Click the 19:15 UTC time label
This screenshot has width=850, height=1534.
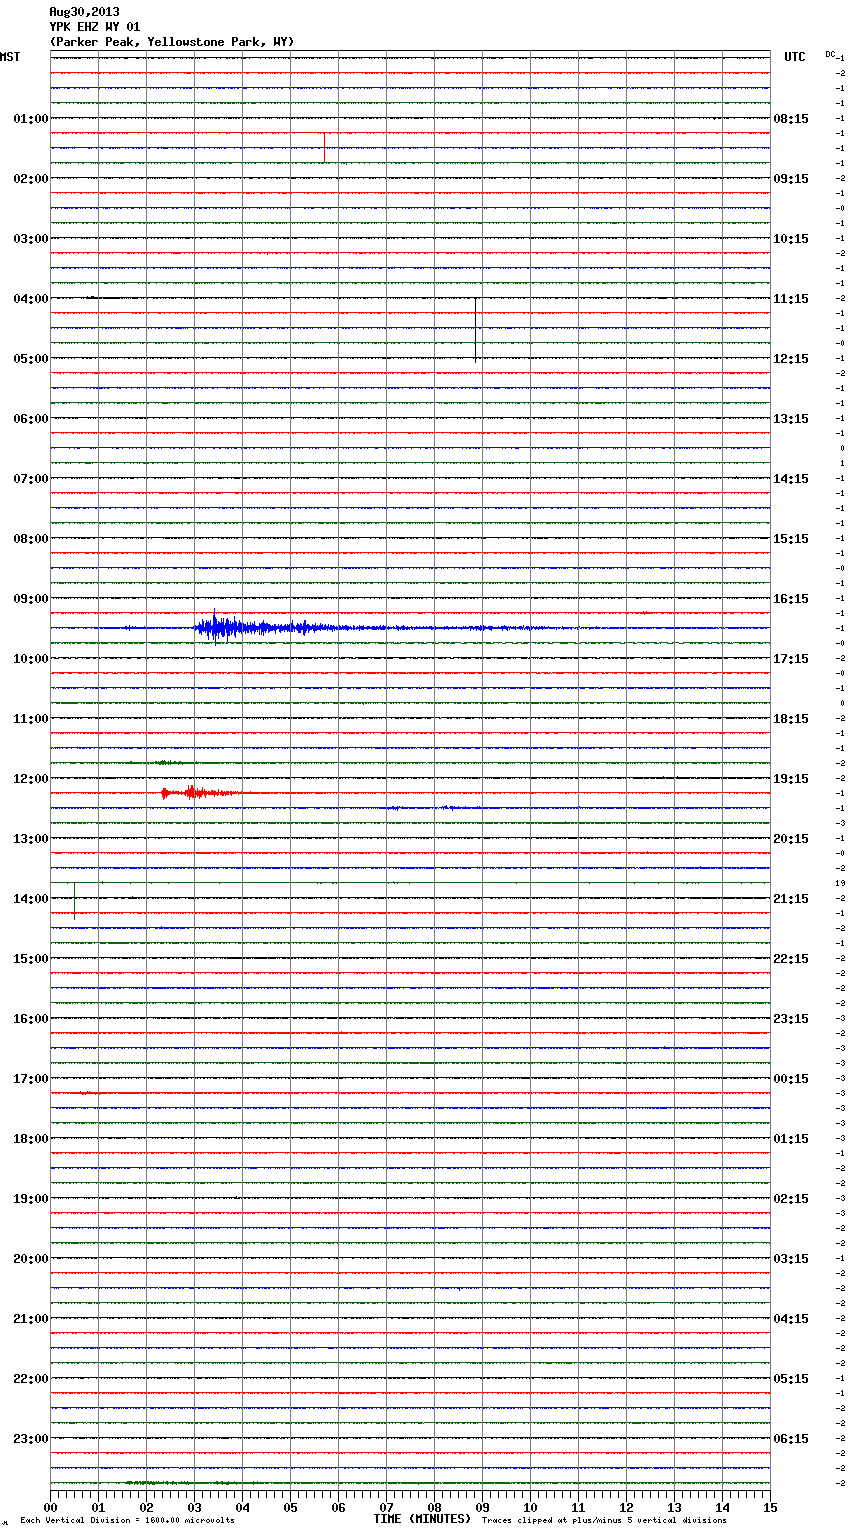pyautogui.click(x=791, y=778)
